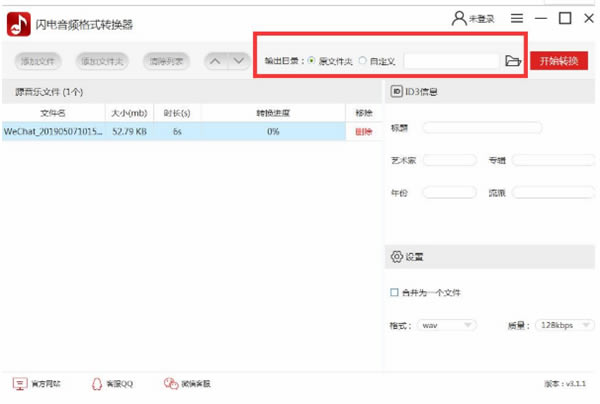Click the output directory path field
Viewport: 600px width, 404px height.
[x=452, y=61]
